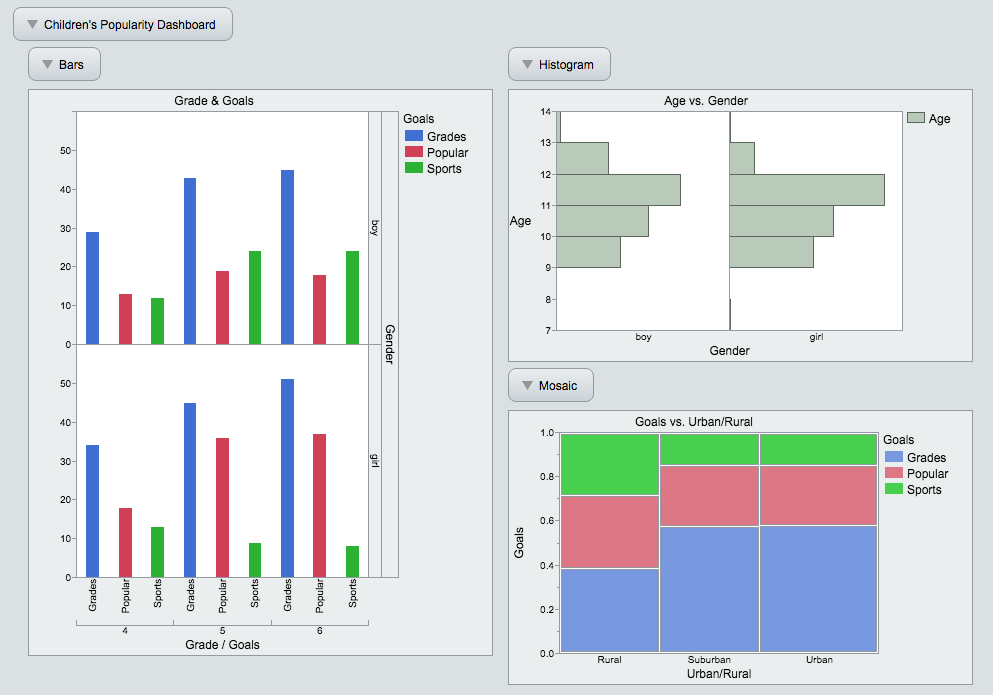Collapse the Mosaic section triangle
This screenshot has height=695, width=993.
coord(526,385)
